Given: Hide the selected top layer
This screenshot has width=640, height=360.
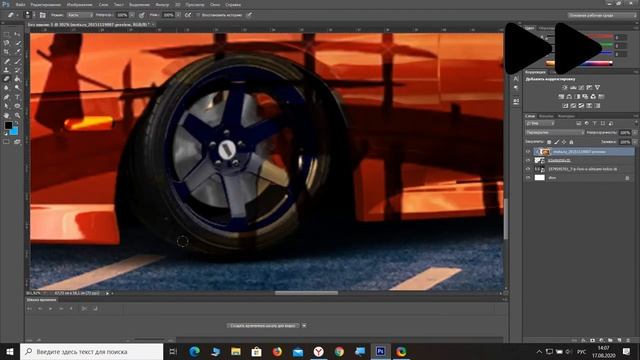Looking at the screenshot, I should click(528, 152).
